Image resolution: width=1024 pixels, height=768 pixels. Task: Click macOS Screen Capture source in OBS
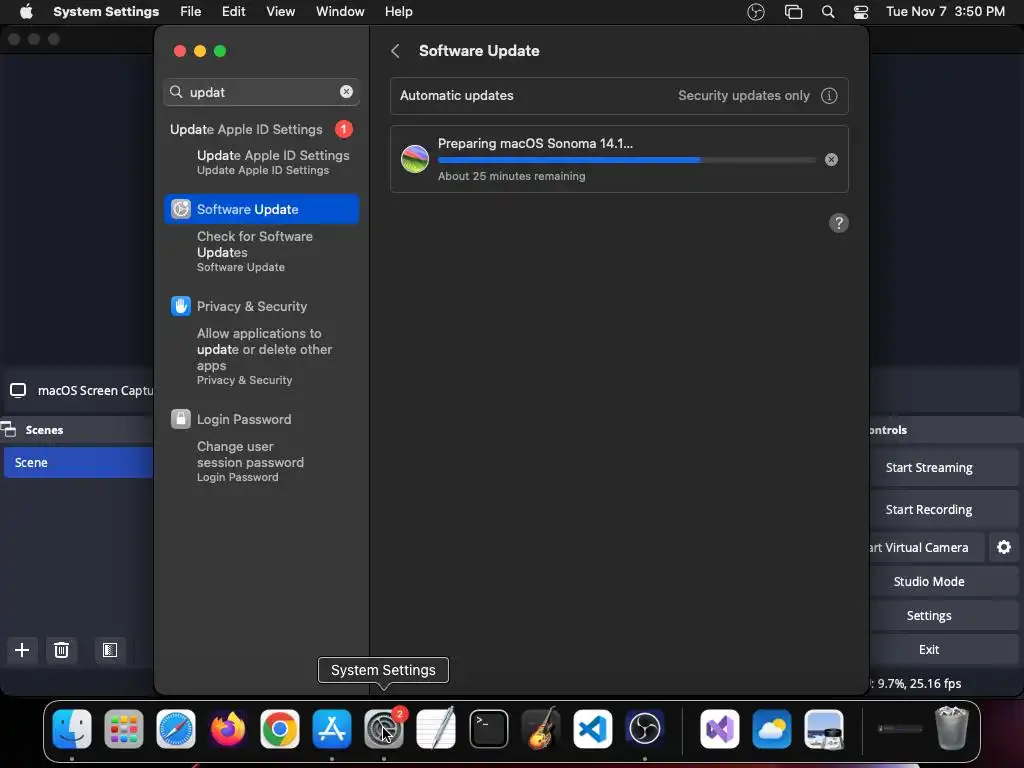point(82,391)
